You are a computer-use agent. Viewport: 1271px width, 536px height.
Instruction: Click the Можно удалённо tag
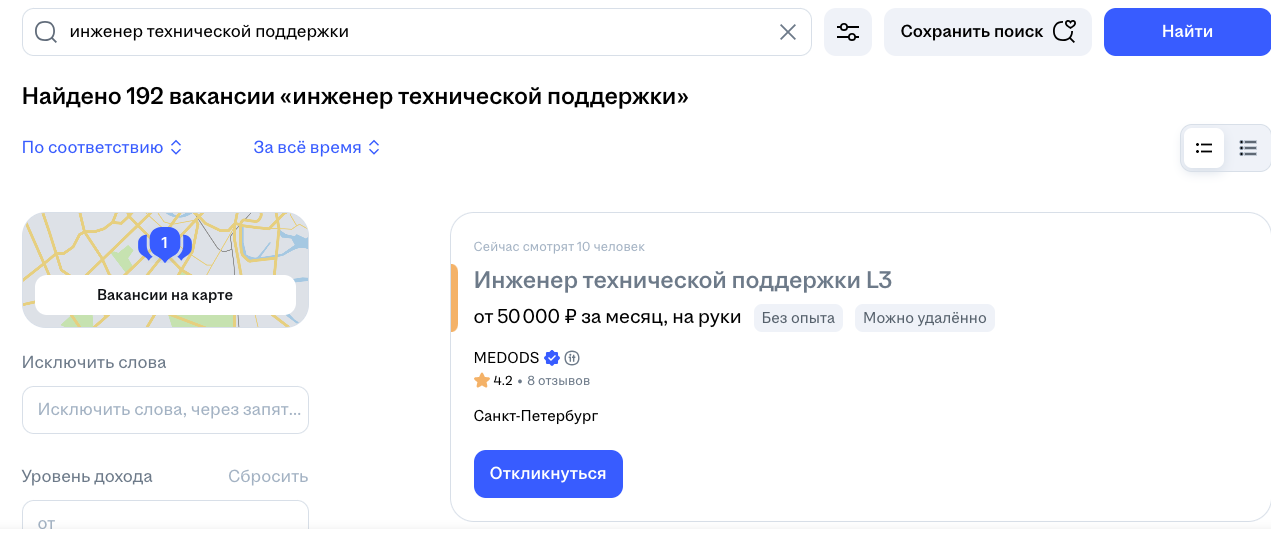point(925,318)
